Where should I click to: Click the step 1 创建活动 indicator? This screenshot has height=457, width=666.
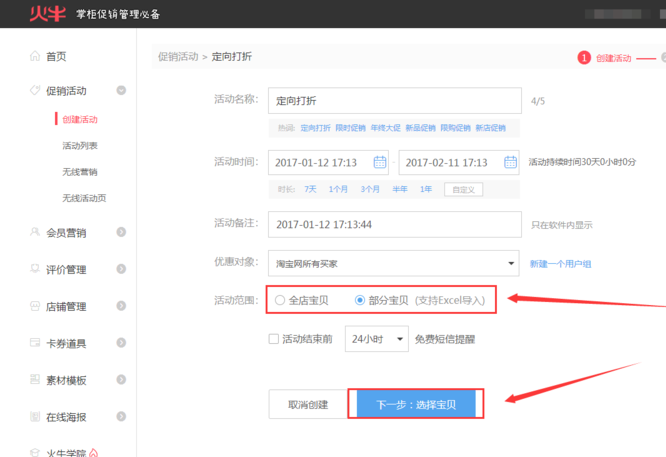(x=604, y=58)
